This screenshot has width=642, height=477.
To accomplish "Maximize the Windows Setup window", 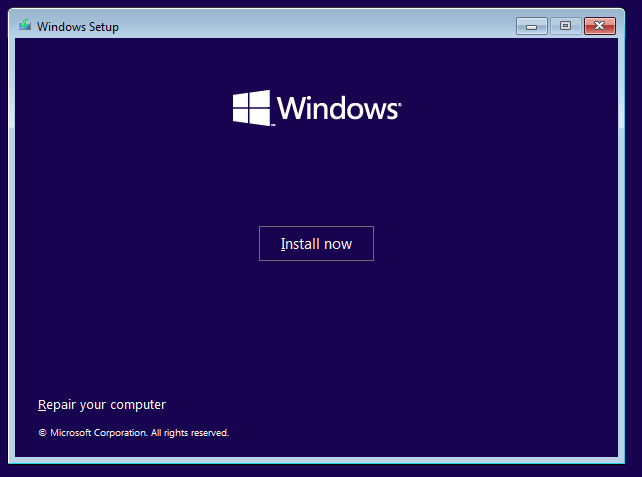I will pos(564,26).
